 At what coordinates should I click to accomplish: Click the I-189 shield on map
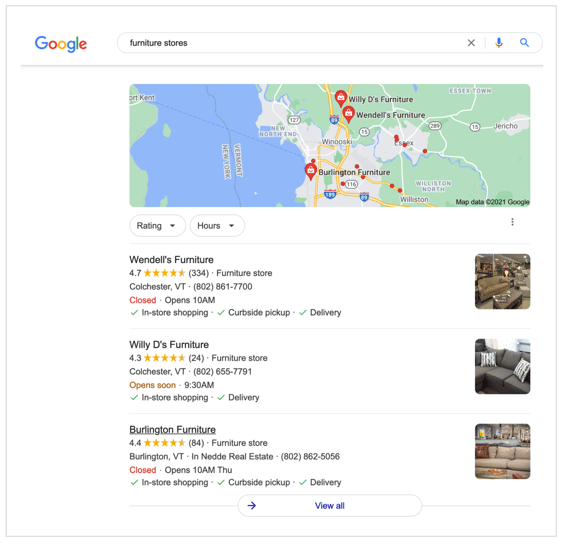tap(330, 194)
